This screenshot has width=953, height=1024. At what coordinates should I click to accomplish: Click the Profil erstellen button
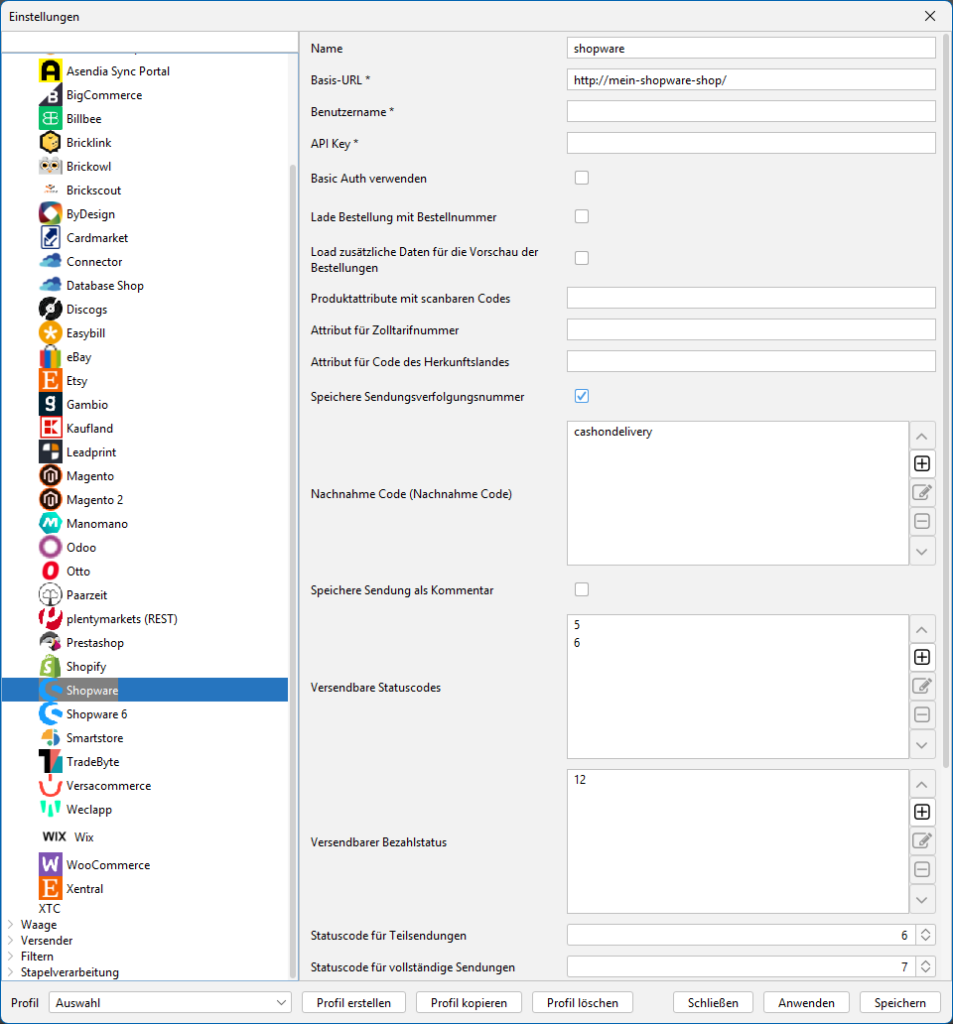(x=354, y=1002)
